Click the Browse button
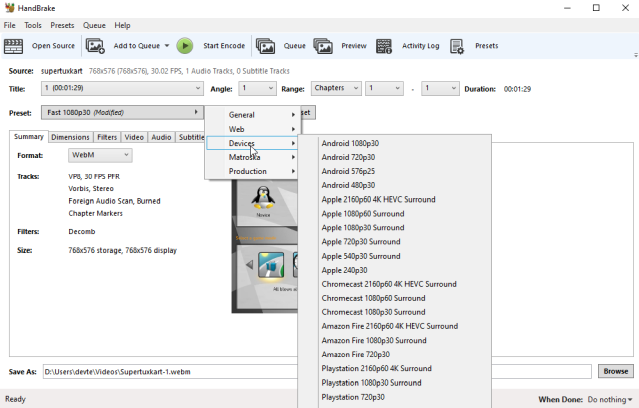The image size is (639, 408). [x=615, y=371]
